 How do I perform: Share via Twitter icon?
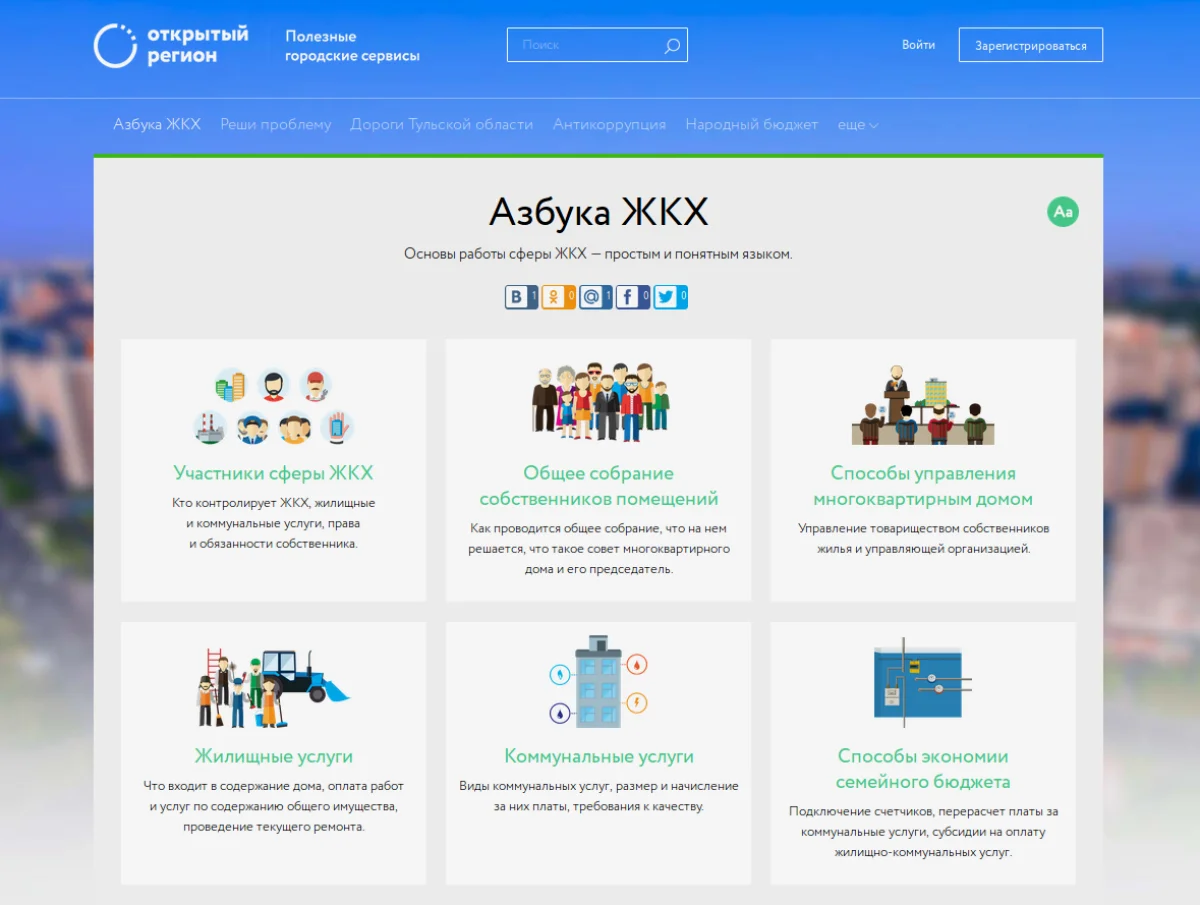(x=667, y=297)
